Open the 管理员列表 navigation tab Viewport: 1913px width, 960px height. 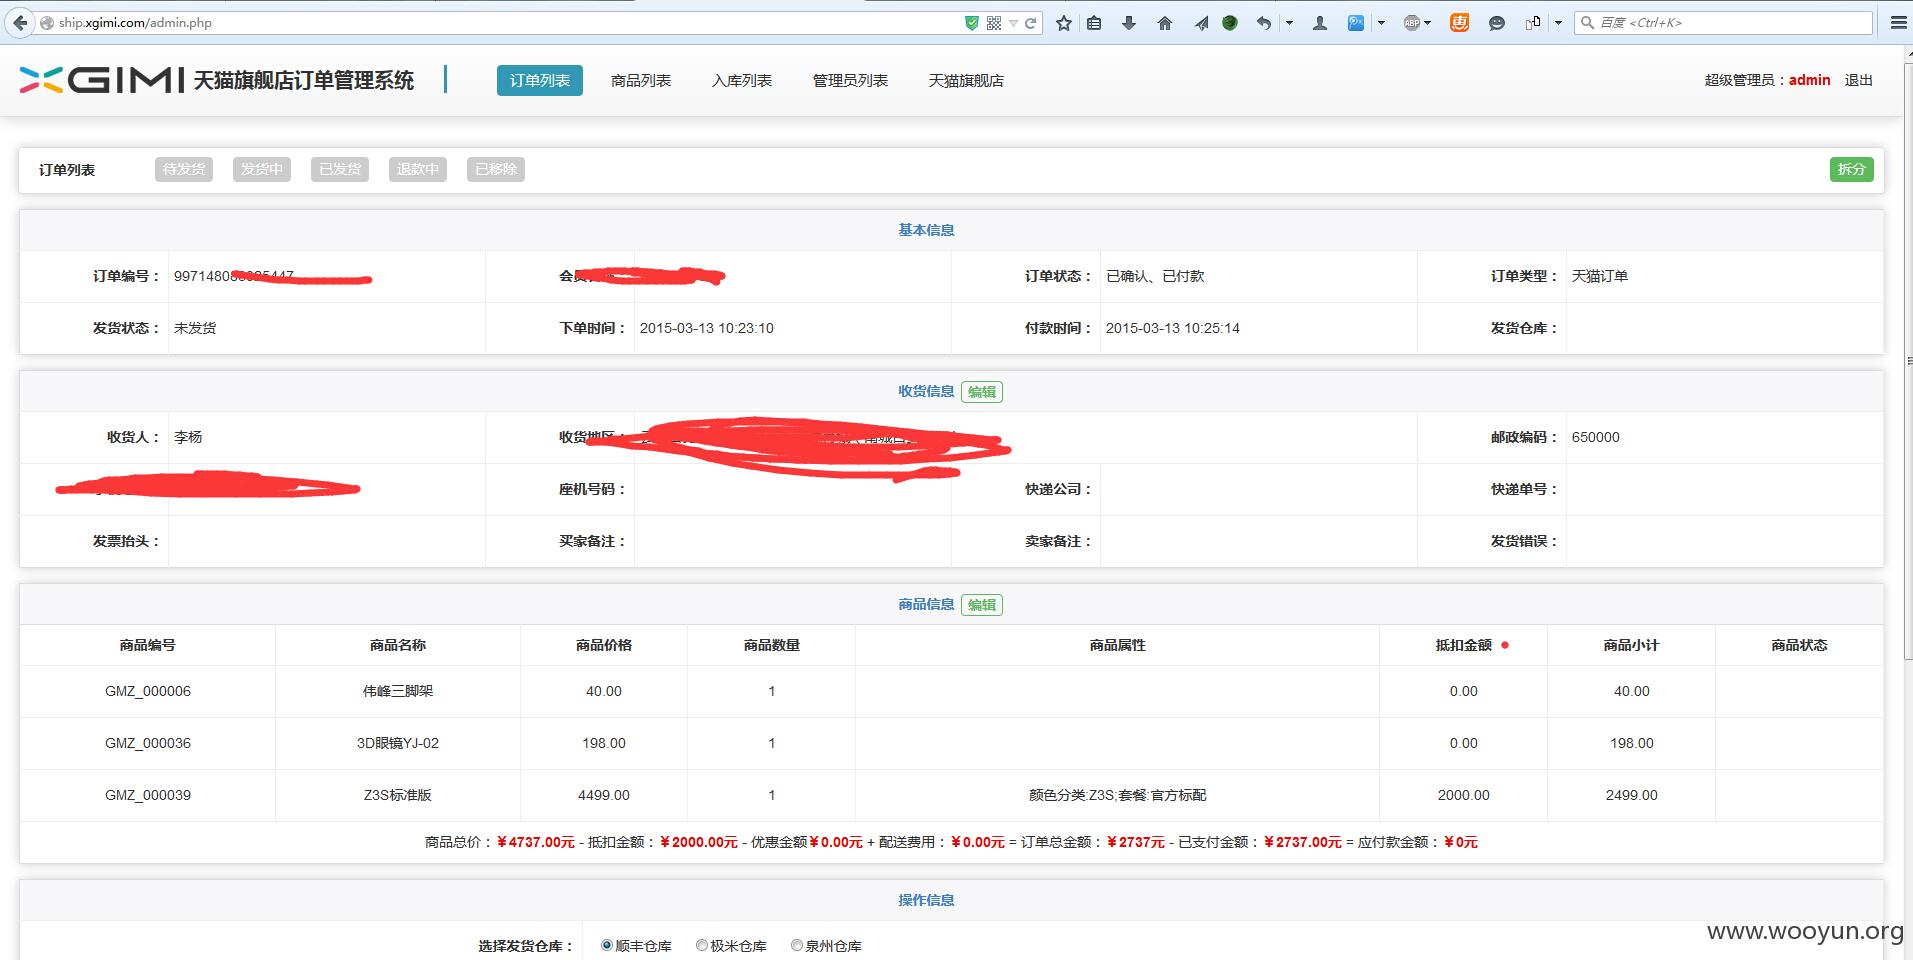pyautogui.click(x=850, y=81)
